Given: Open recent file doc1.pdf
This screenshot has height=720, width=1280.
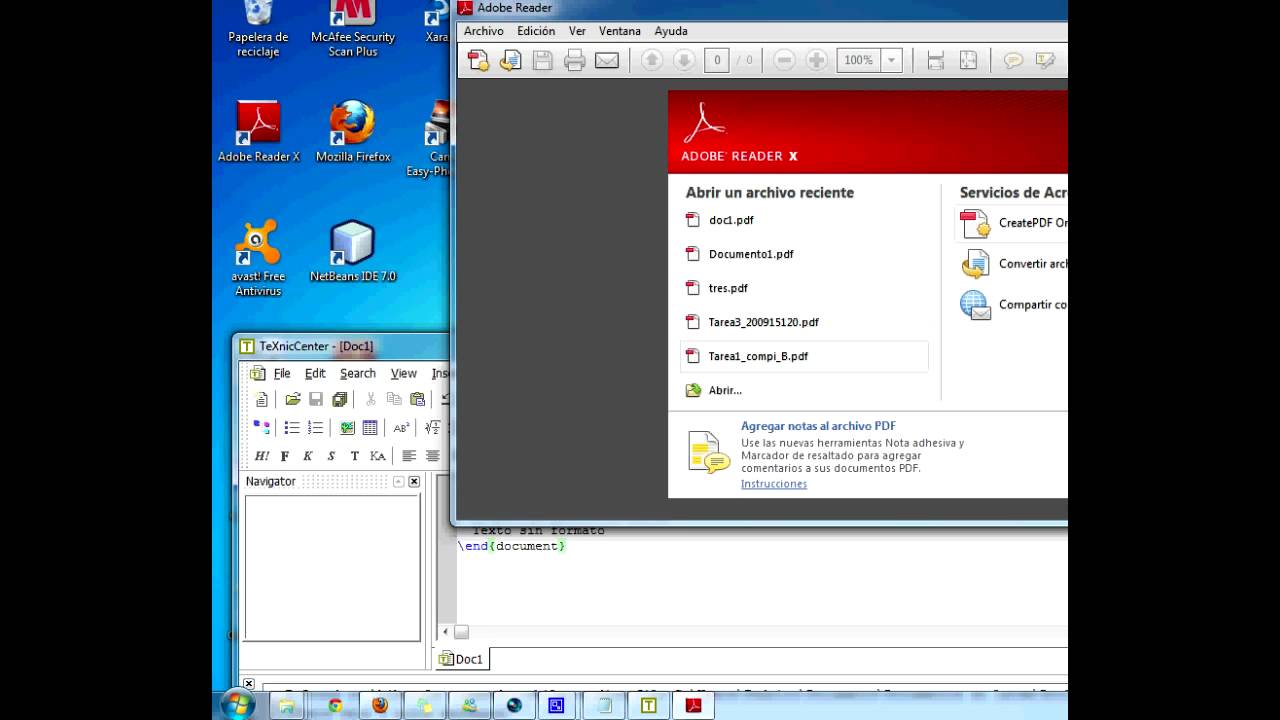Looking at the screenshot, I should pos(731,220).
